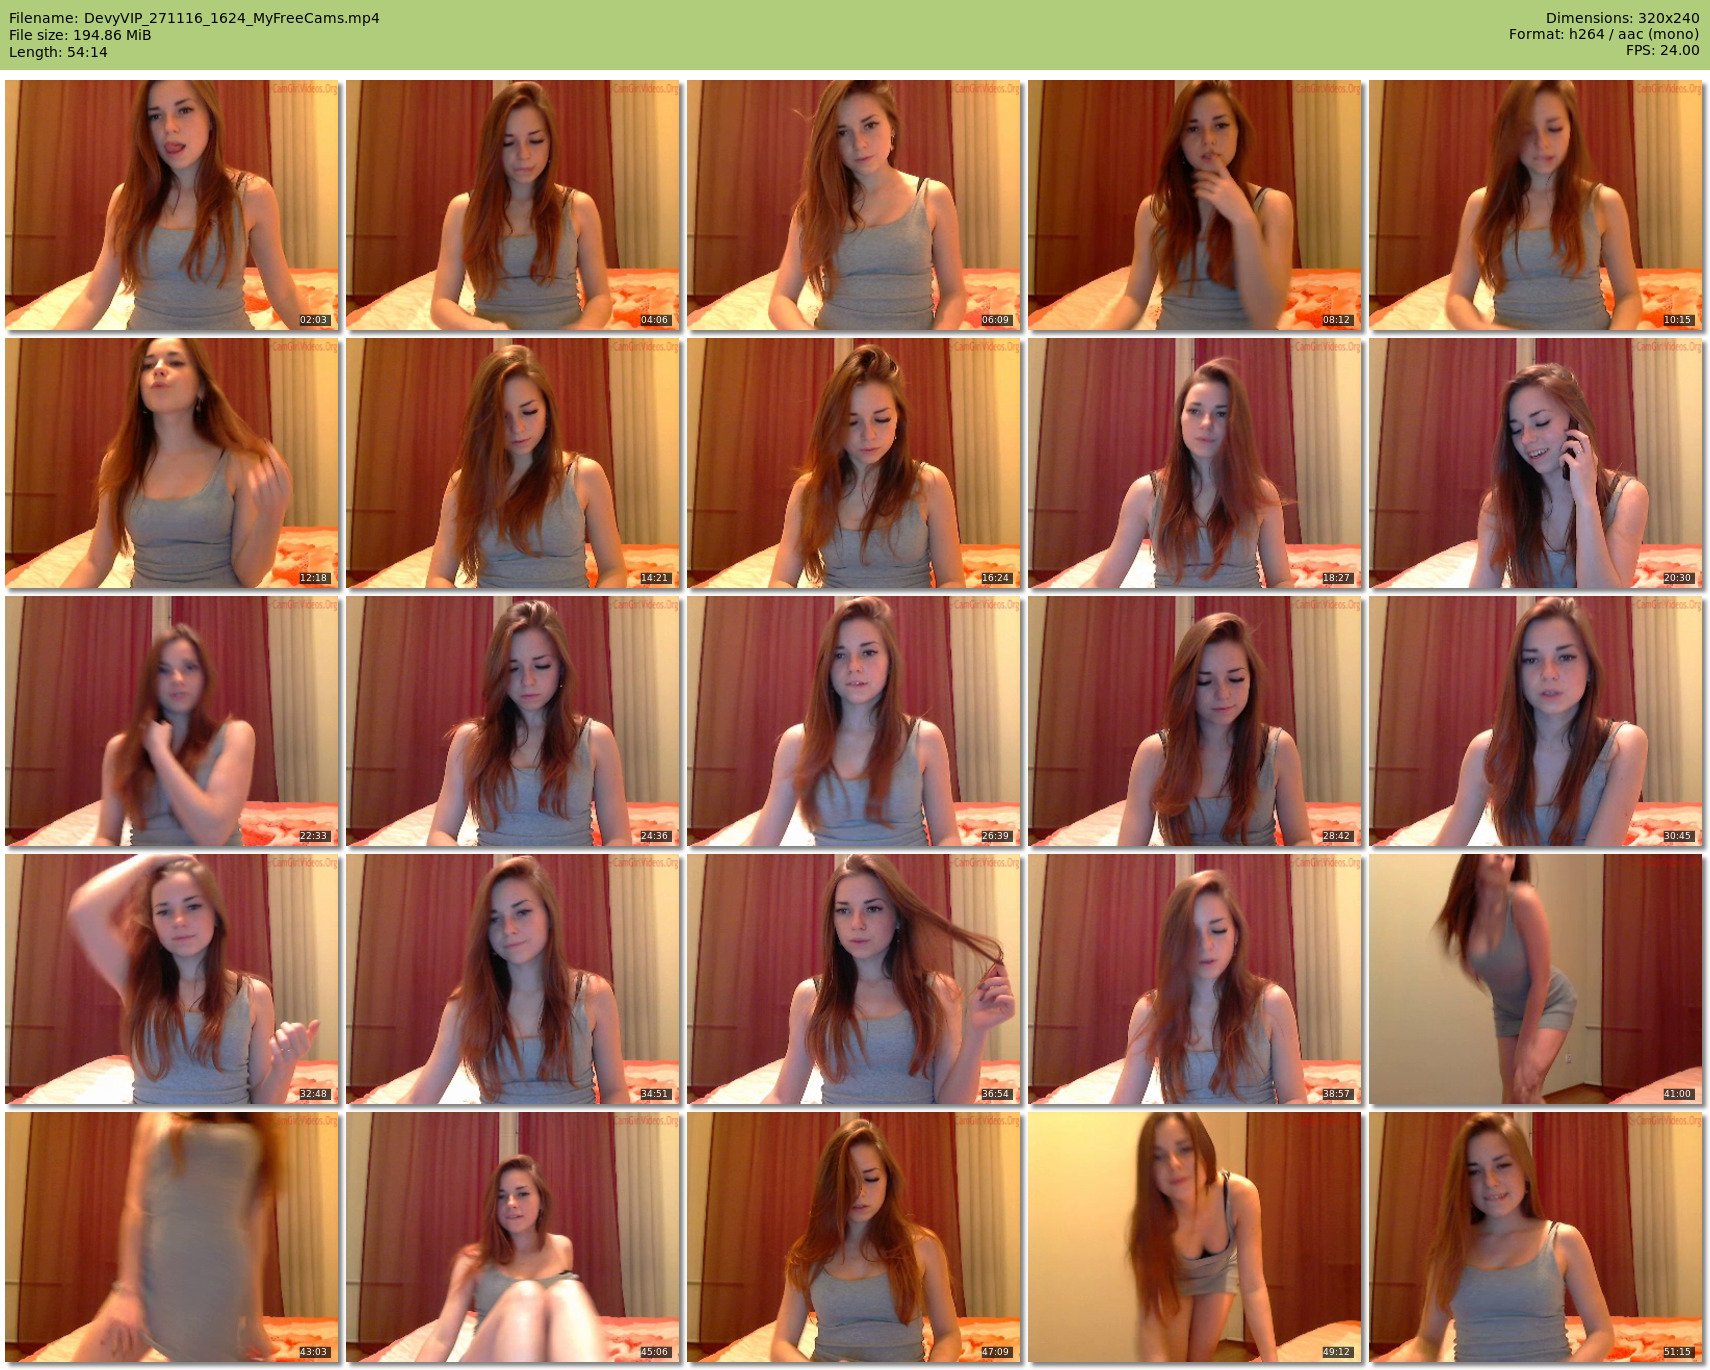Open the frame captured at 32:48
Image resolution: width=1710 pixels, height=1370 pixels.
pyautogui.click(x=172, y=979)
